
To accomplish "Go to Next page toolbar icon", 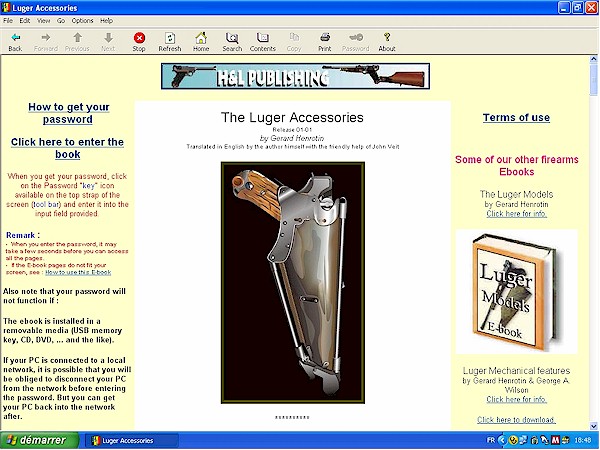I will (x=108, y=38).
